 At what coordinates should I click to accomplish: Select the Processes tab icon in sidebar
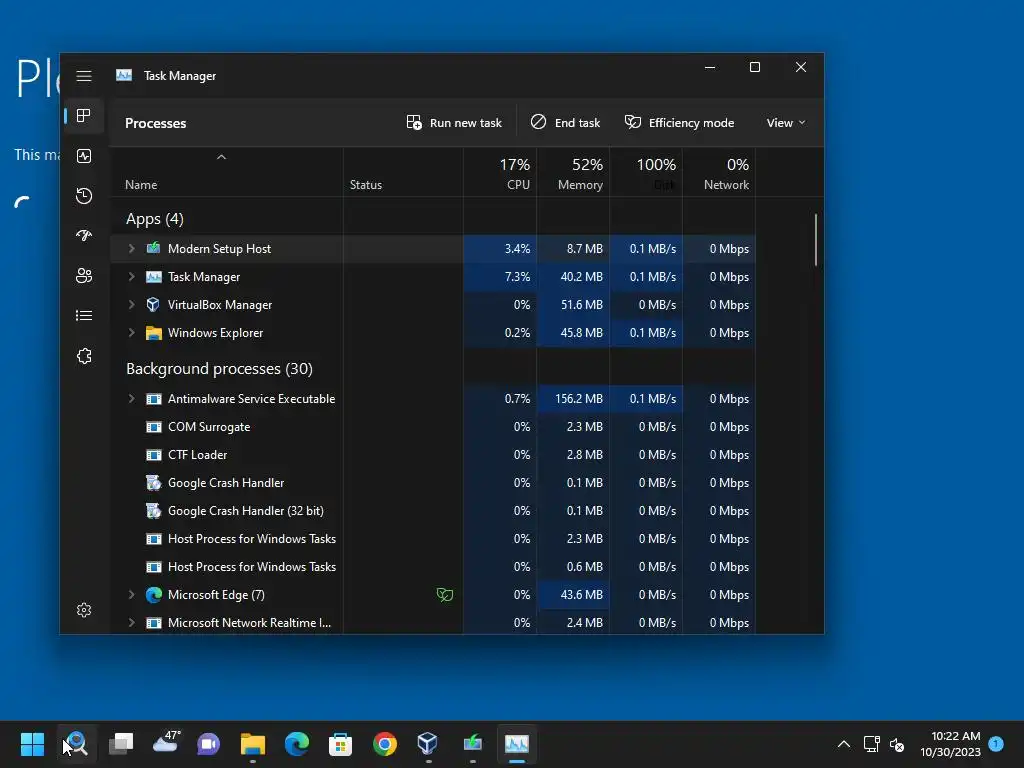click(x=84, y=116)
